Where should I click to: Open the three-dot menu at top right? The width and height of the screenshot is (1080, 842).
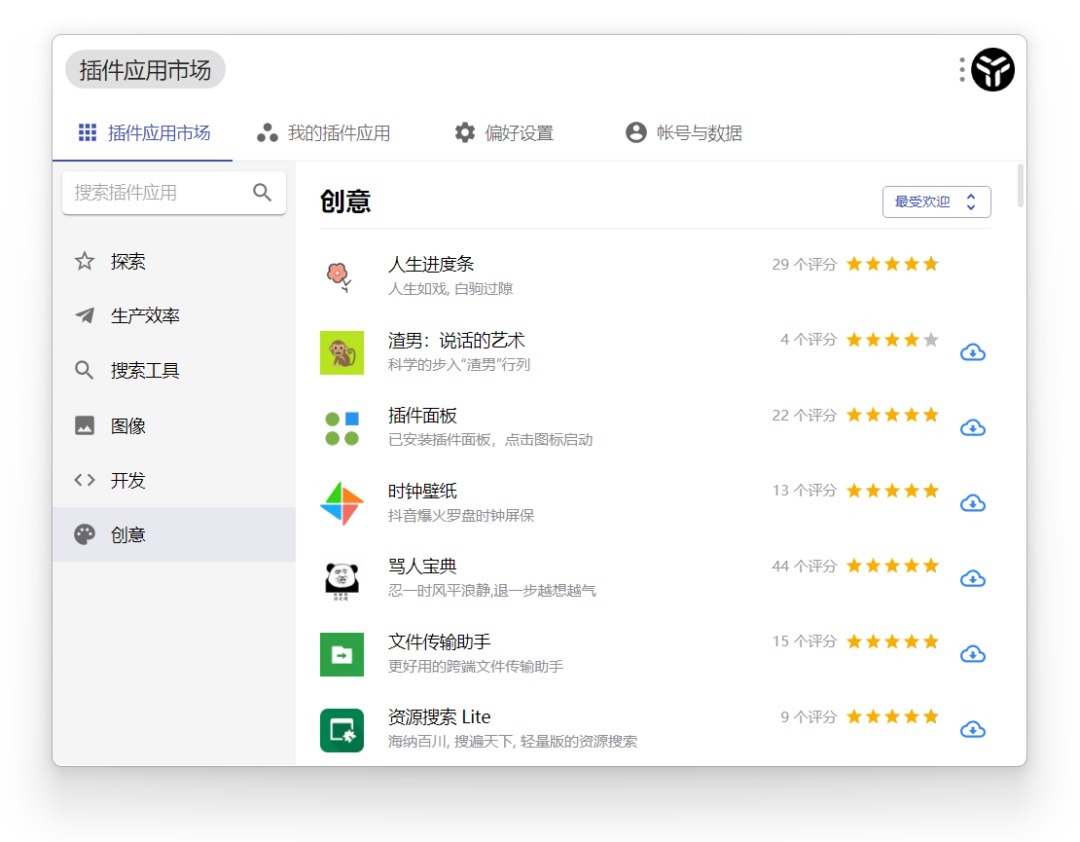pyautogui.click(x=961, y=70)
